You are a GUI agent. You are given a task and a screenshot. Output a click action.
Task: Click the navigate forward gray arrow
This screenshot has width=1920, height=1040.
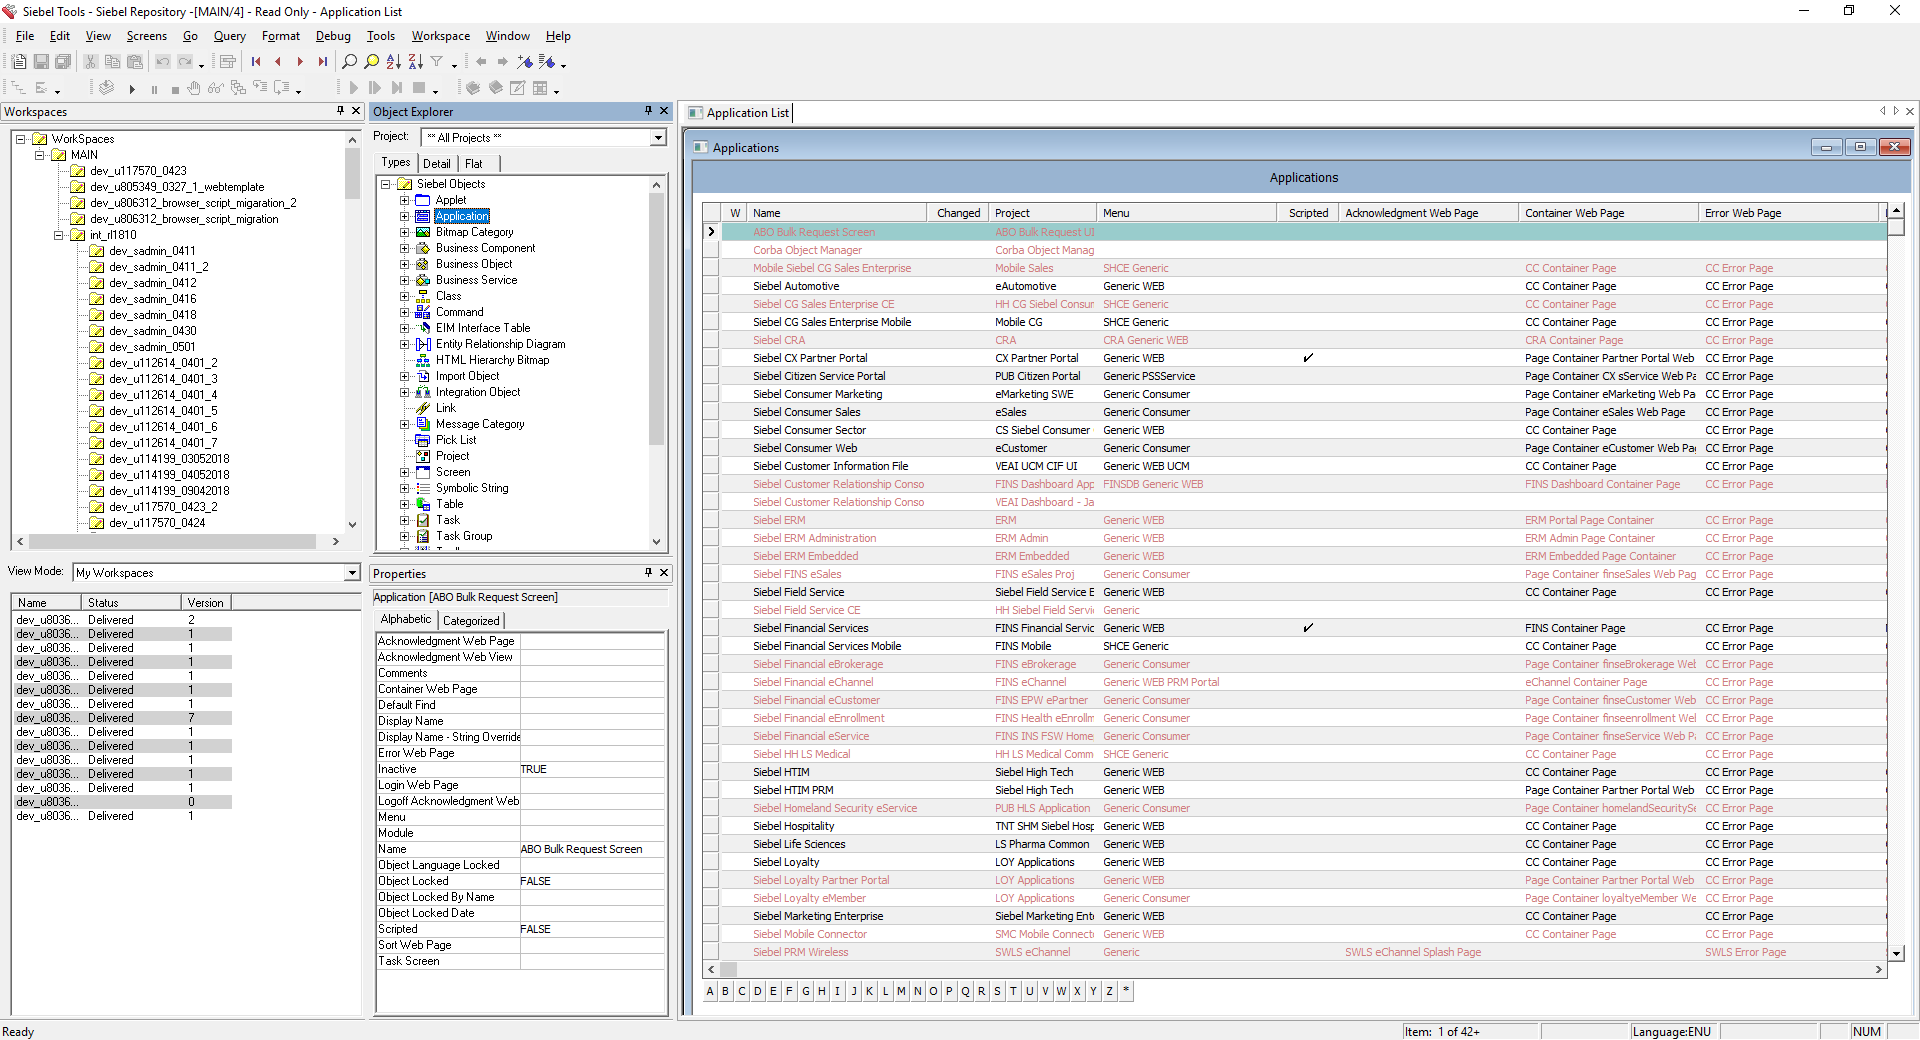click(503, 62)
